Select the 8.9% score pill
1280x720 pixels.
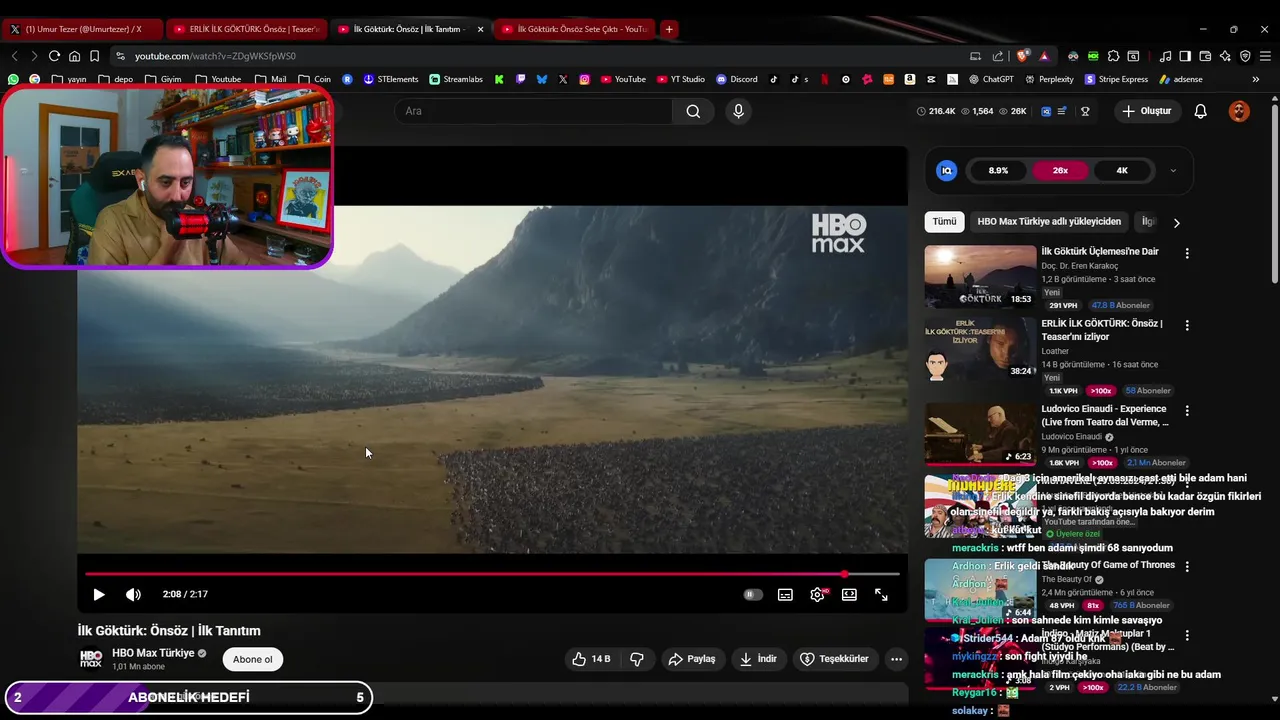coord(998,171)
